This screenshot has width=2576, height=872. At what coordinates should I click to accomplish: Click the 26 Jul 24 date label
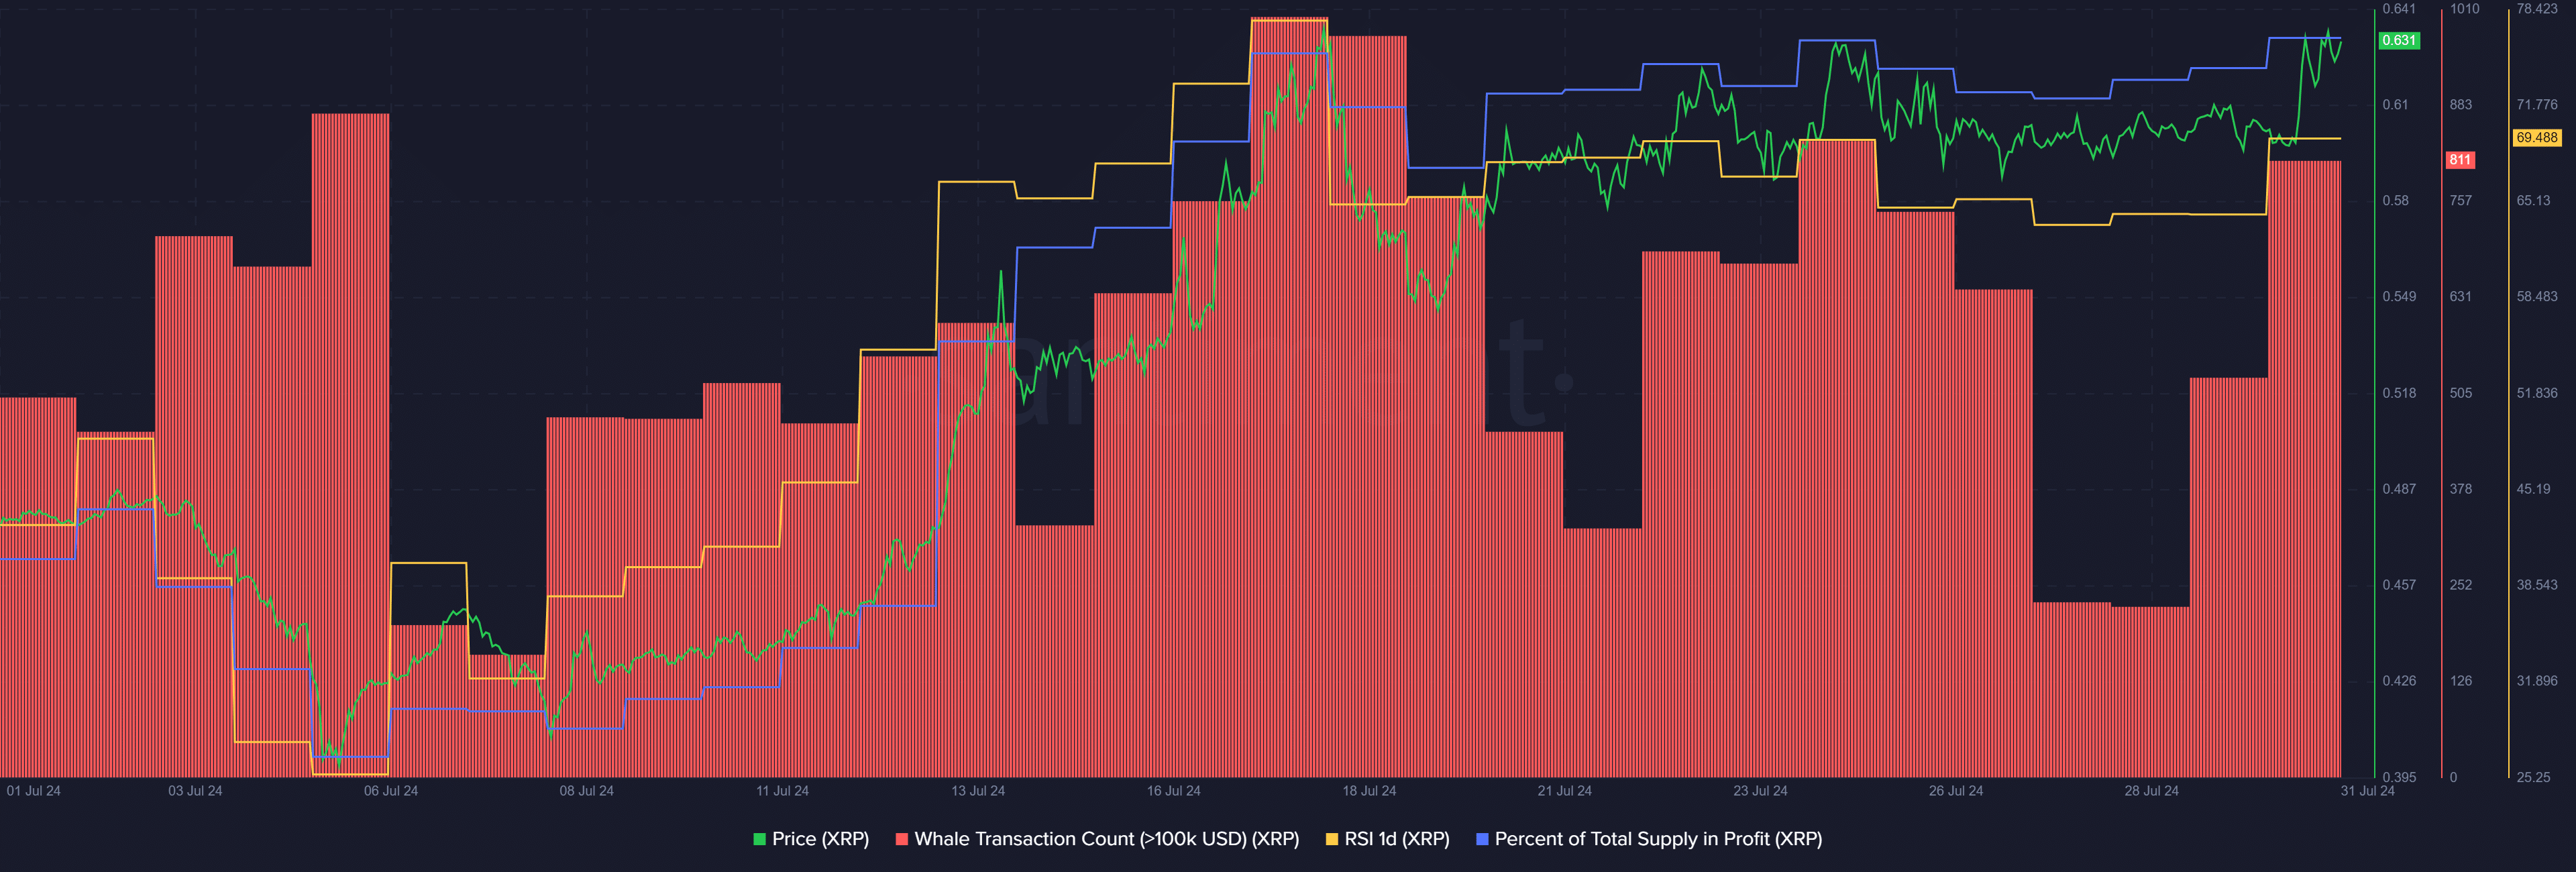(1956, 791)
